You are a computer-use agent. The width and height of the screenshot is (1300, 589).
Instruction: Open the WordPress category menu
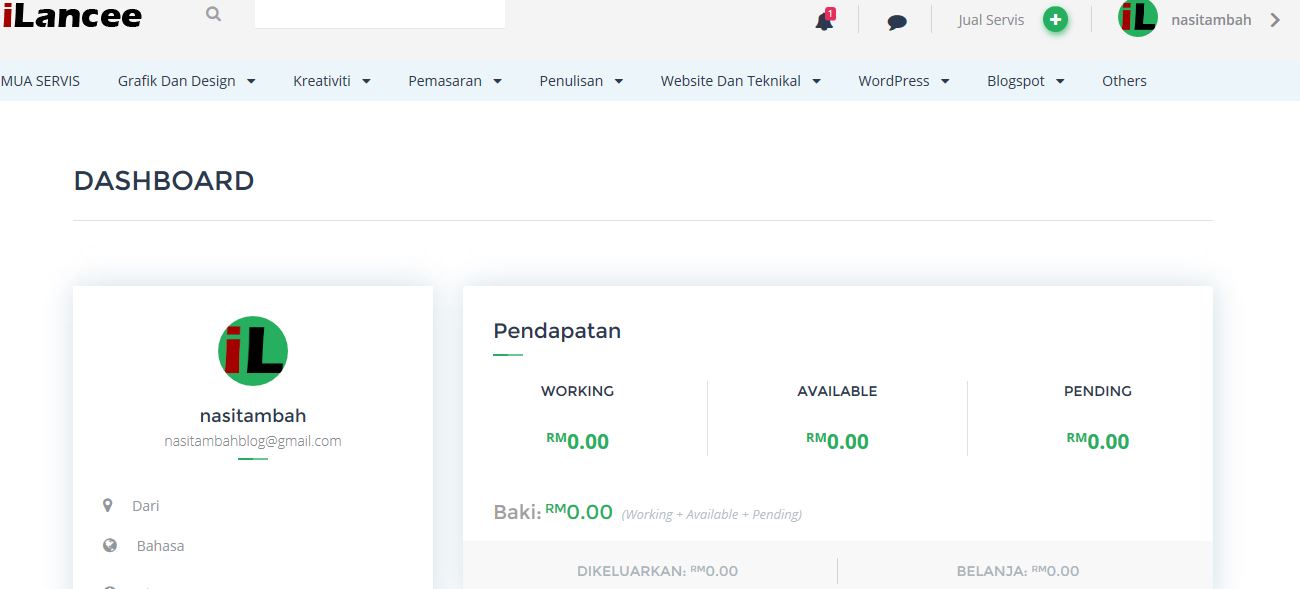(904, 81)
